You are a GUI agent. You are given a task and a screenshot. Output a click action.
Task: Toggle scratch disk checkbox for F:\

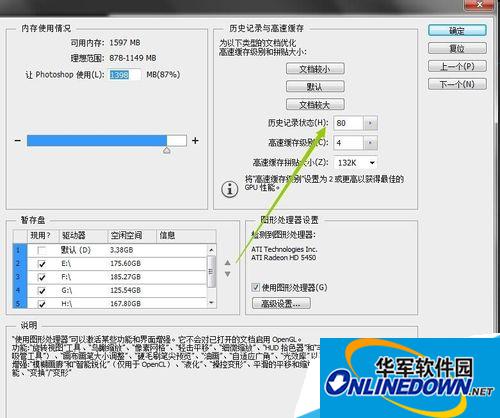(42, 277)
